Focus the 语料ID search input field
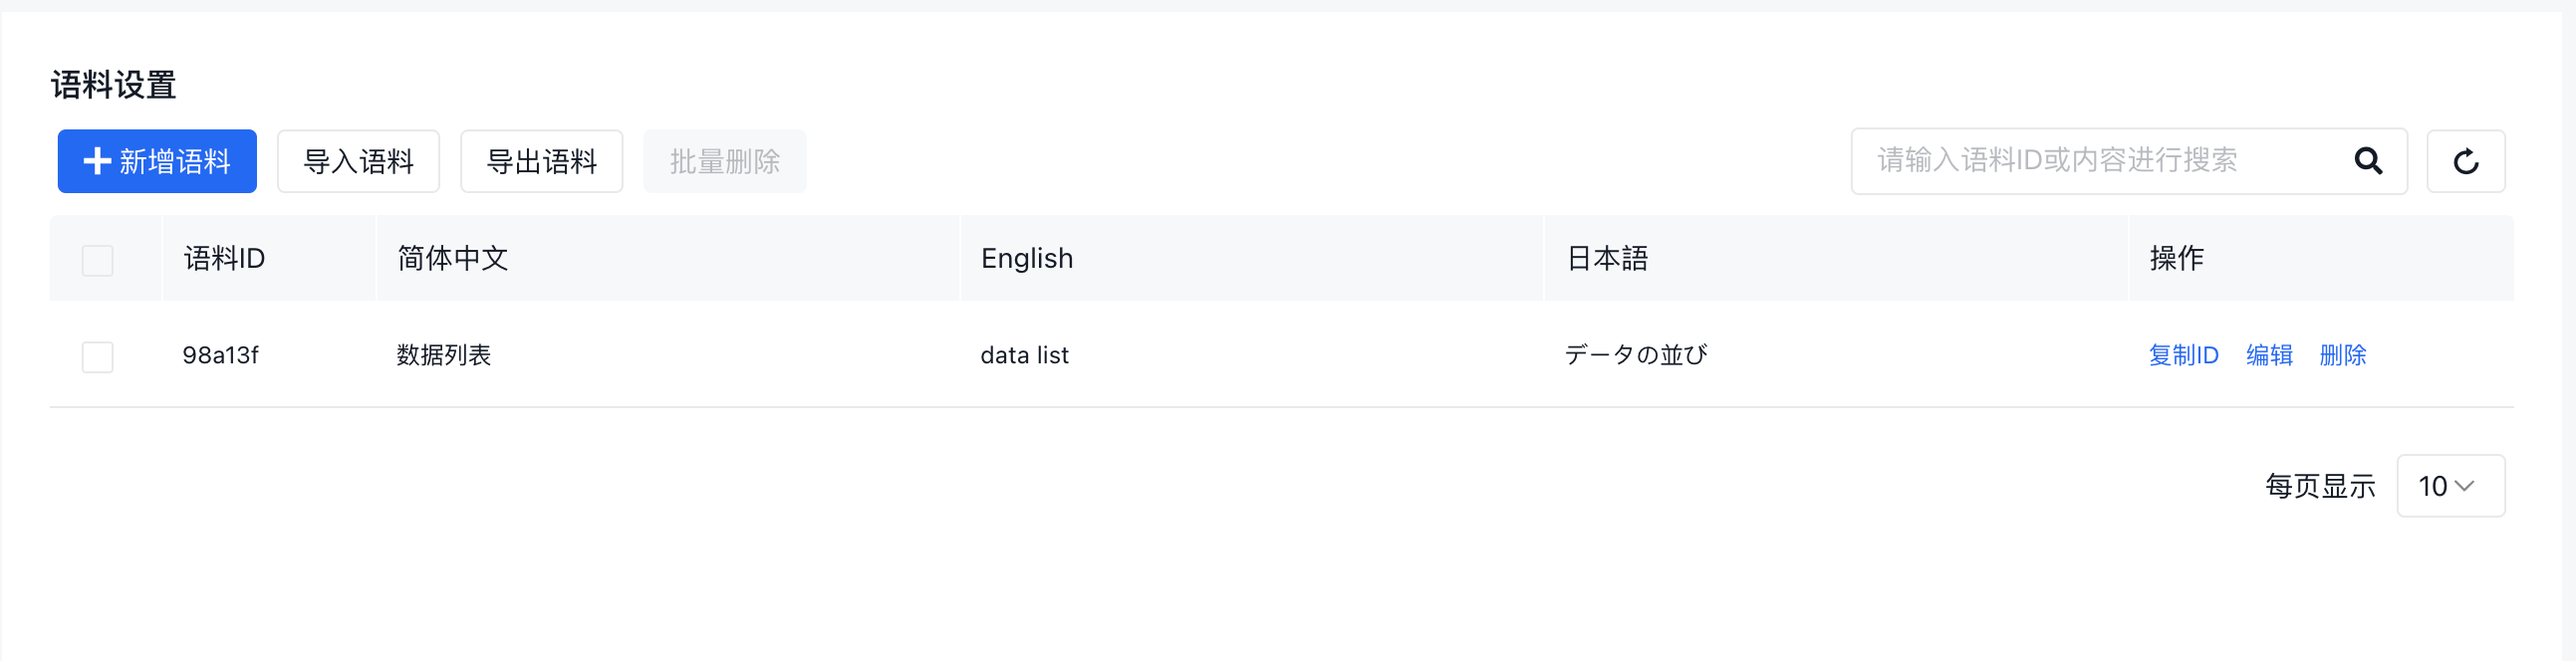The image size is (2576, 661). 2095,161
